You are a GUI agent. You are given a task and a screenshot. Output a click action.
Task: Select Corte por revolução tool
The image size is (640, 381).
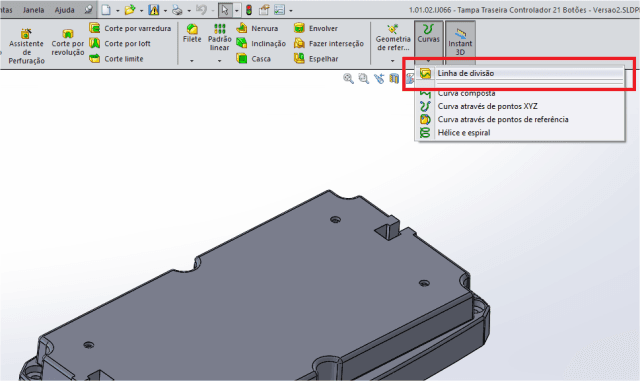[68, 42]
